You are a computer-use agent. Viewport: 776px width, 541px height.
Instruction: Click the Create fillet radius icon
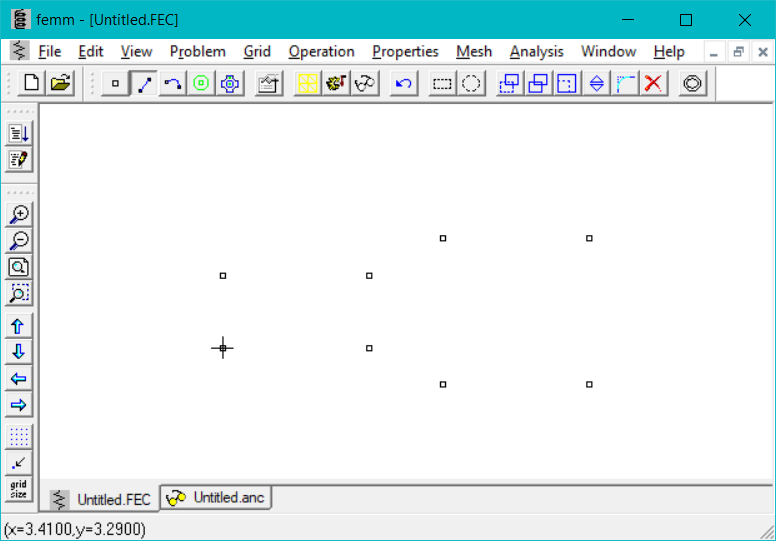coord(625,83)
